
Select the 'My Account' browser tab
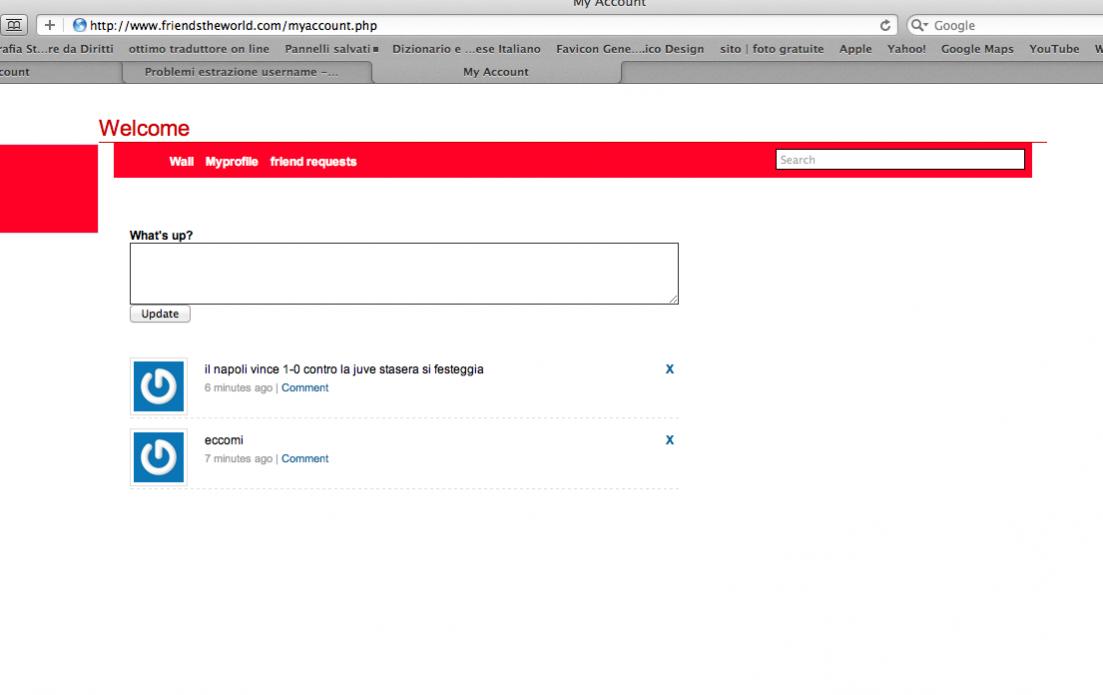[496, 72]
